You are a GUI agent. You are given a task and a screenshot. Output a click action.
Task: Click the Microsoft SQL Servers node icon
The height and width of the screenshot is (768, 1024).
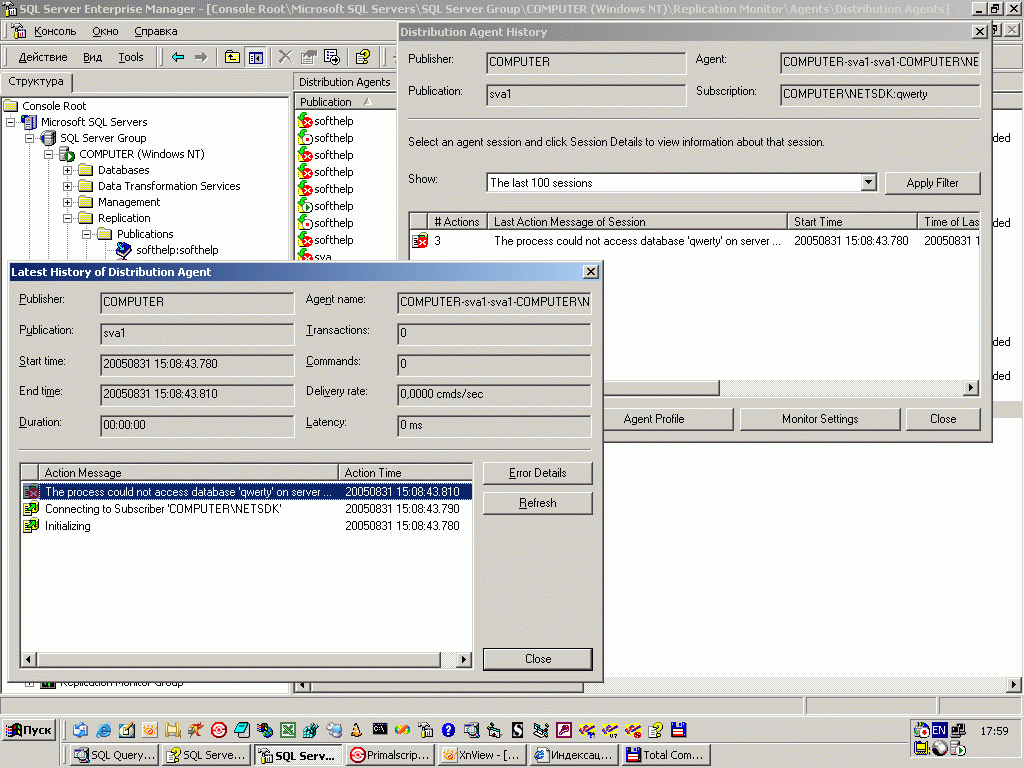tap(29, 122)
